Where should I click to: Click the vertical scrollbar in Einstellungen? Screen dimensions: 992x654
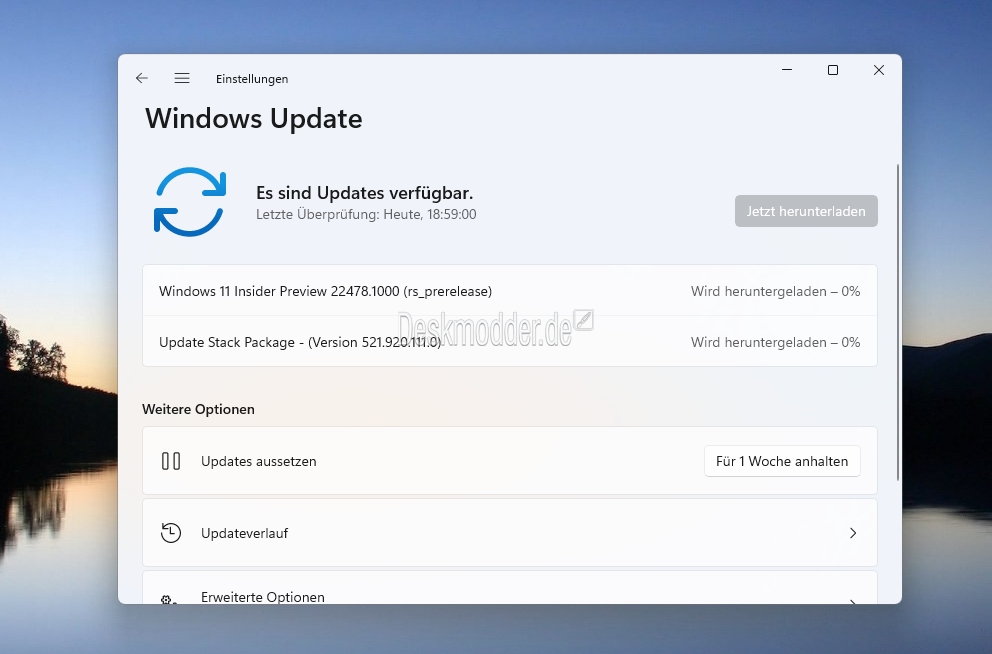click(898, 323)
